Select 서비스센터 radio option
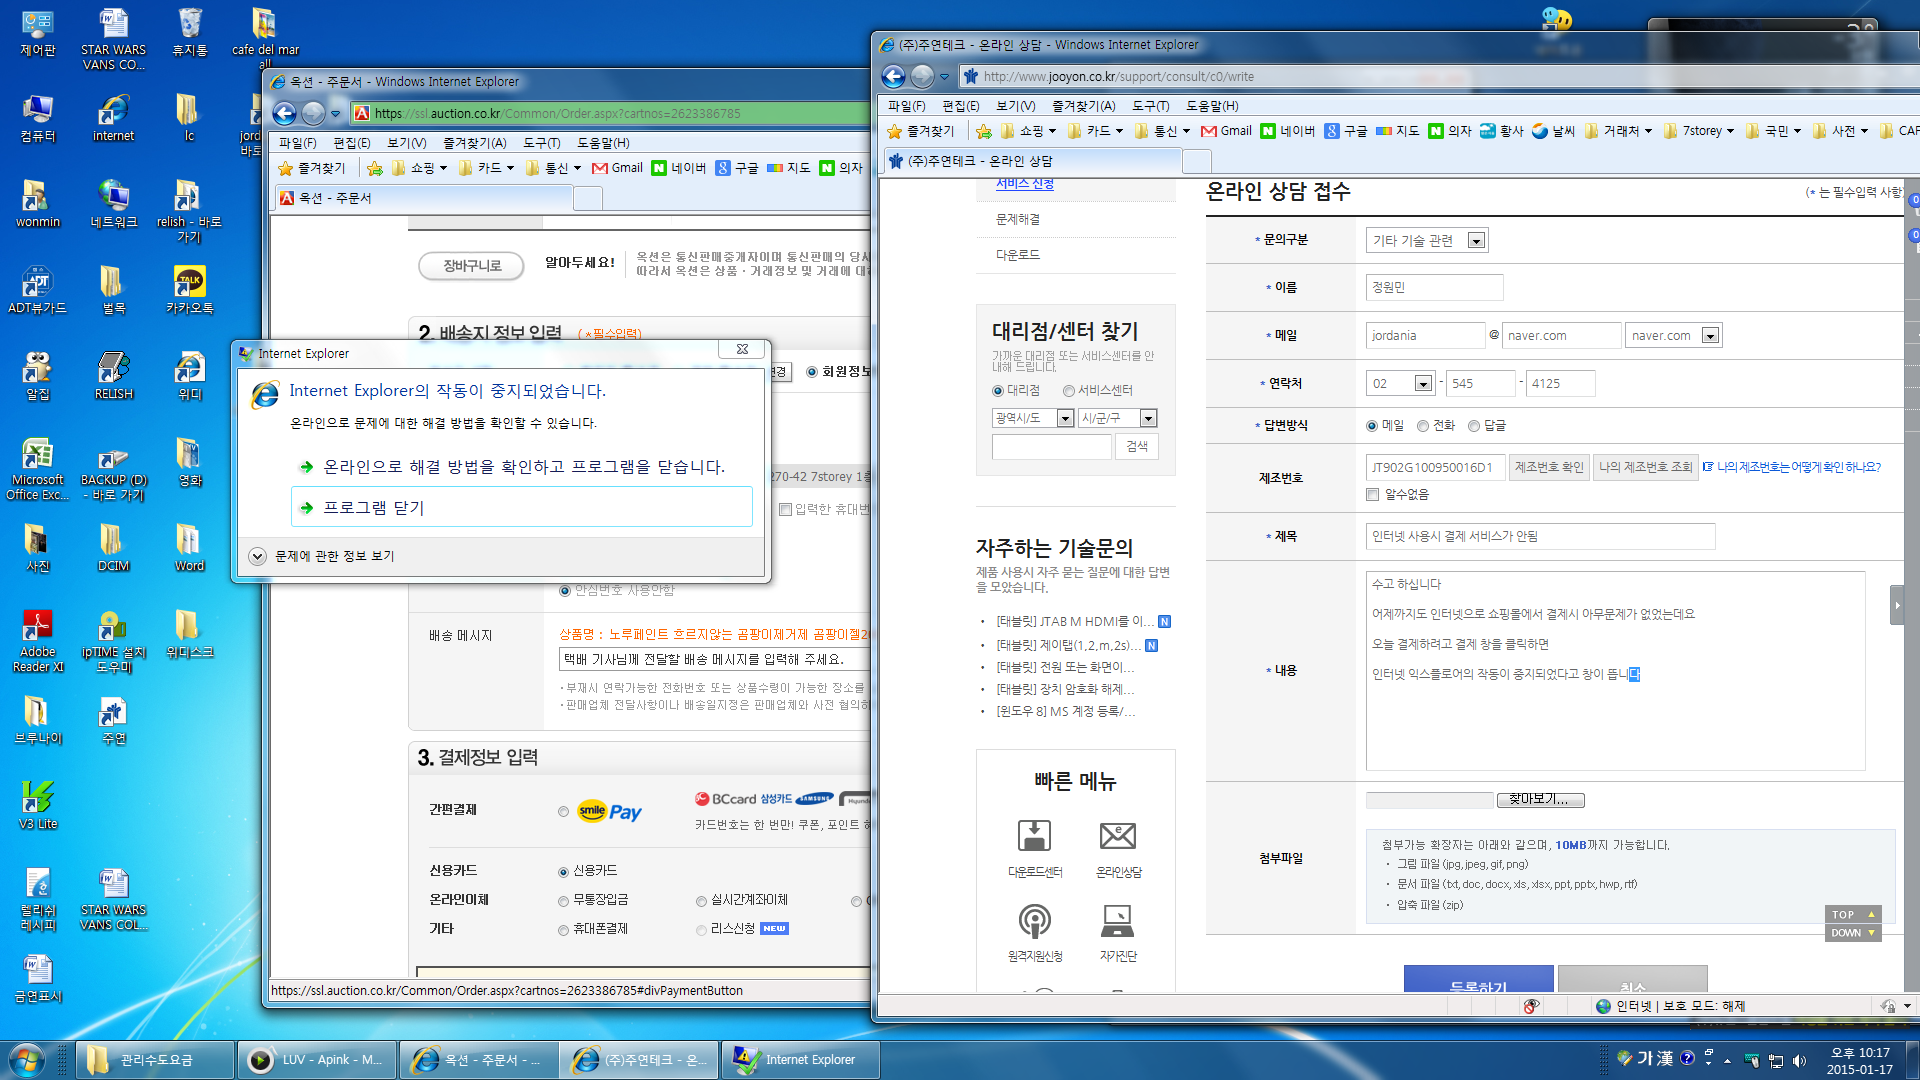 pos(1068,391)
